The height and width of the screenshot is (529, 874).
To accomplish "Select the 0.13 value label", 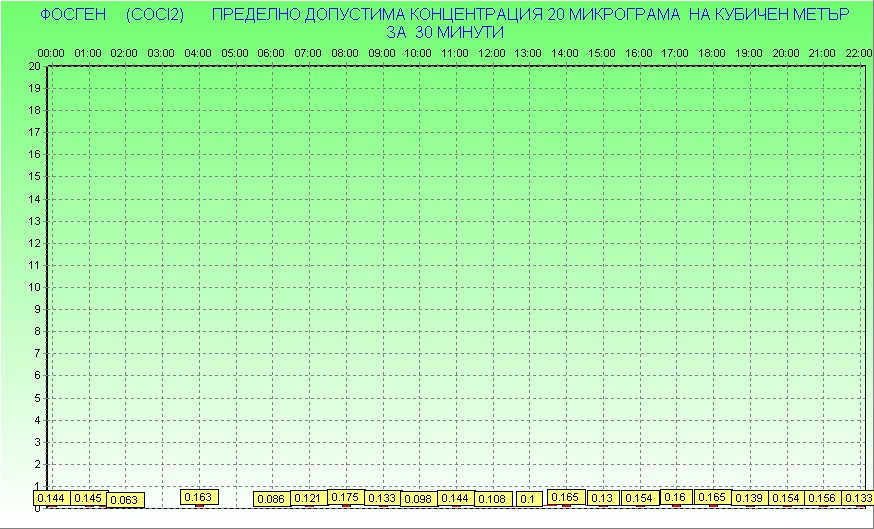I will tap(602, 498).
